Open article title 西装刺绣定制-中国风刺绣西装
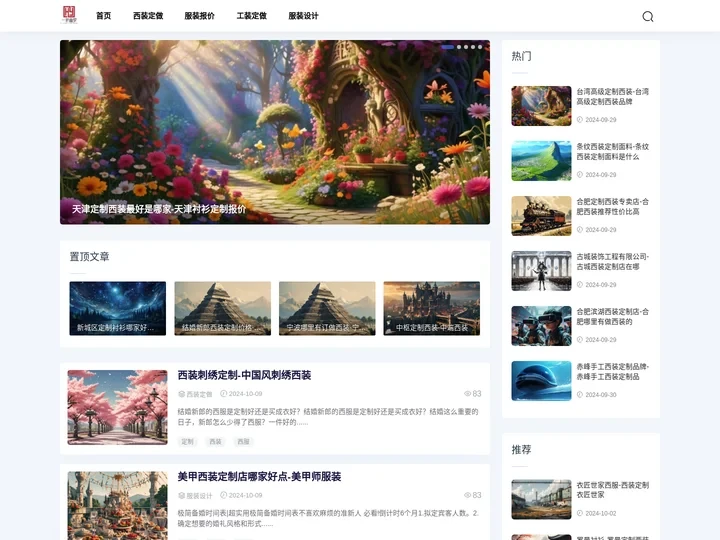This screenshot has width=720, height=540. pos(244,375)
